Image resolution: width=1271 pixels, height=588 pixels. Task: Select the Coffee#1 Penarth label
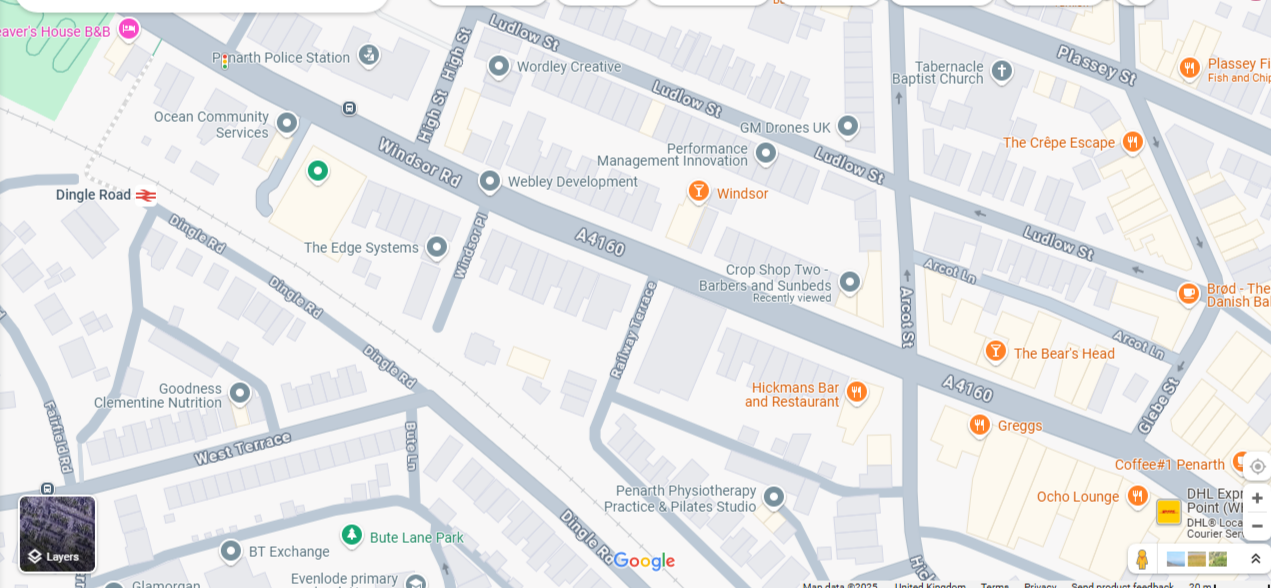click(x=1170, y=465)
